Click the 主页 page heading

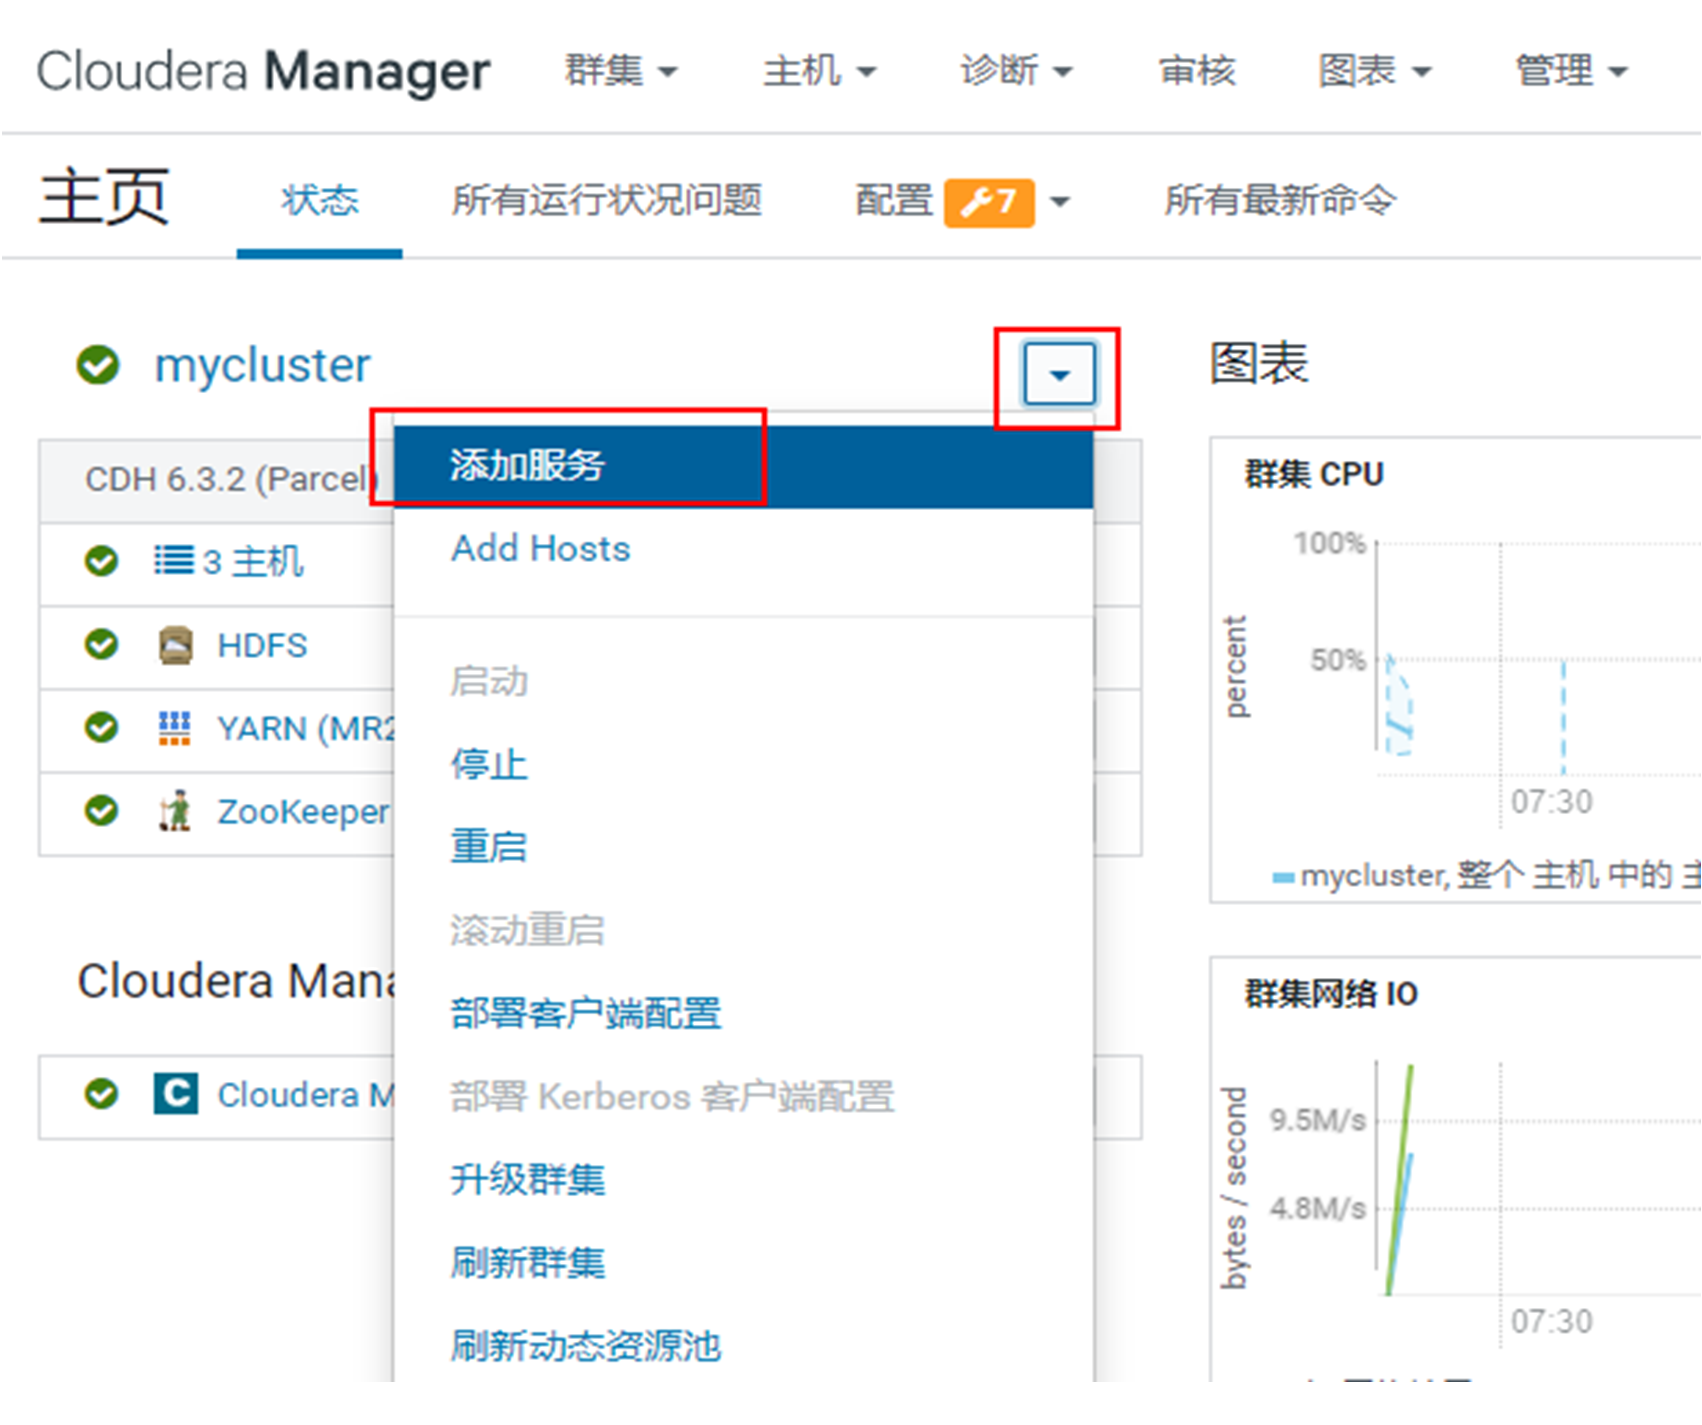click(104, 197)
